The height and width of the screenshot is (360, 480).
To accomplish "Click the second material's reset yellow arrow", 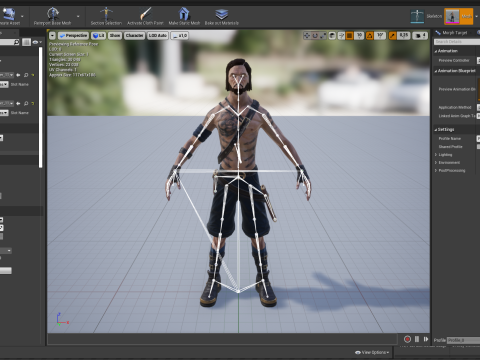I will point(33,103).
